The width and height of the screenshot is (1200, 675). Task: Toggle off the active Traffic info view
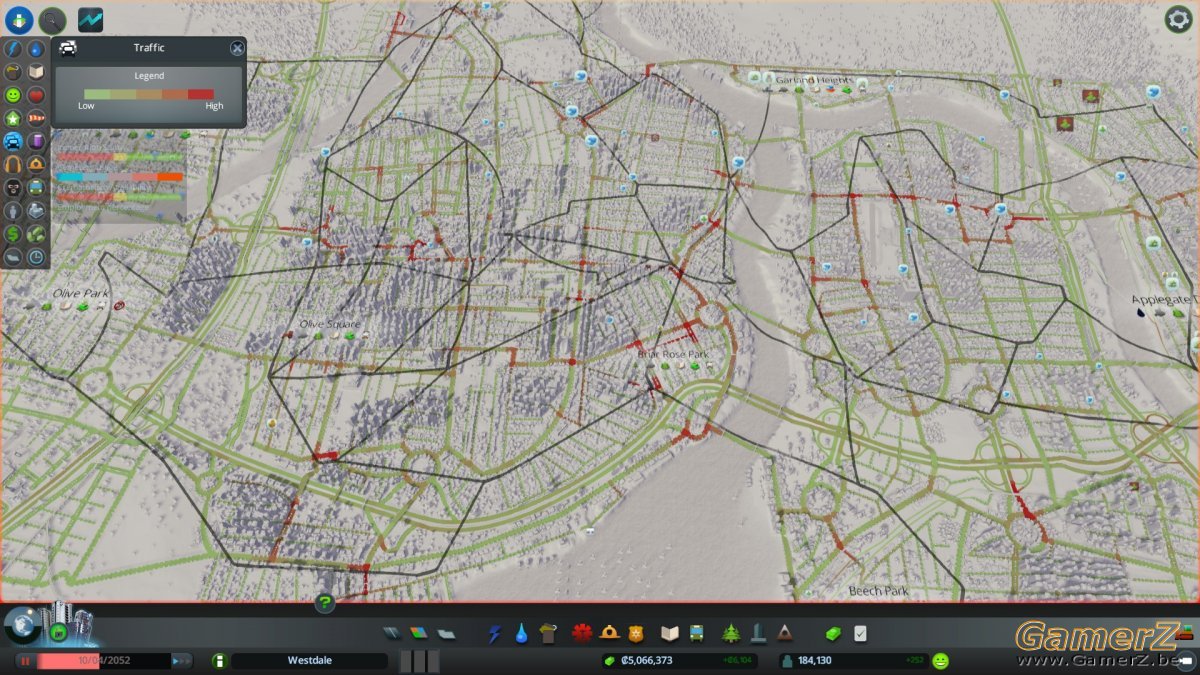tap(13, 141)
